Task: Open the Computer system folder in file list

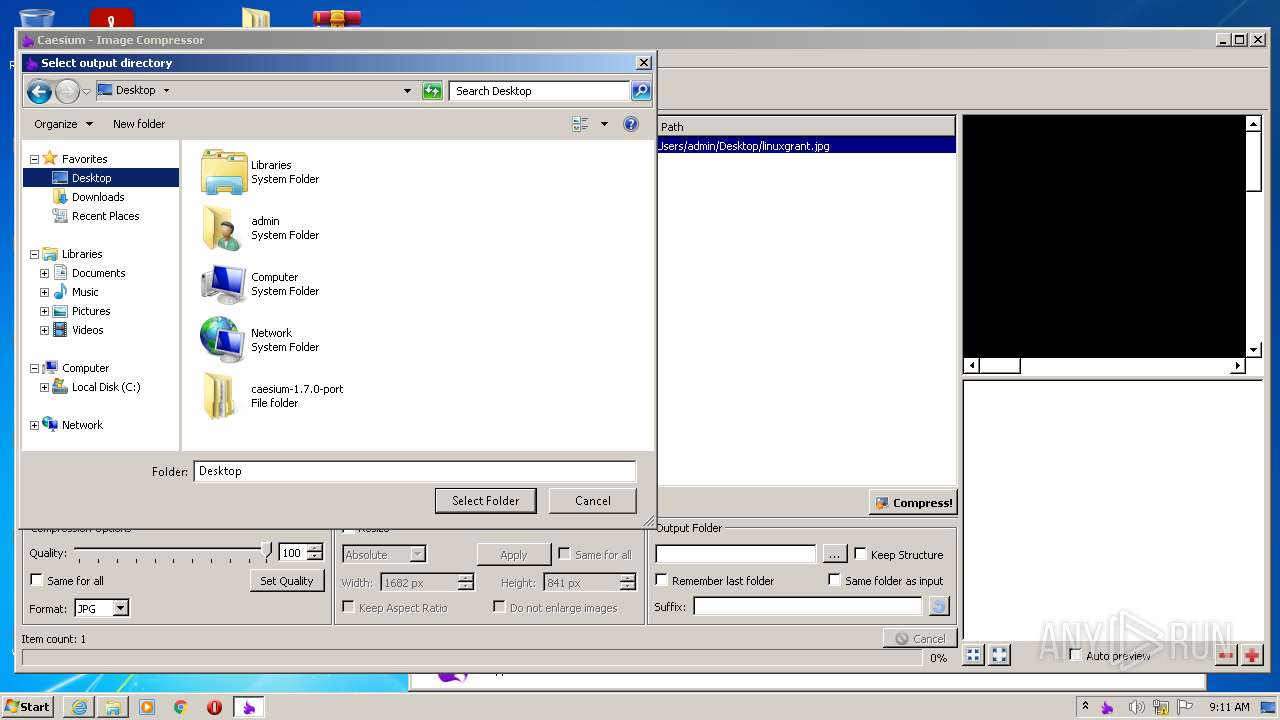Action: (x=223, y=284)
